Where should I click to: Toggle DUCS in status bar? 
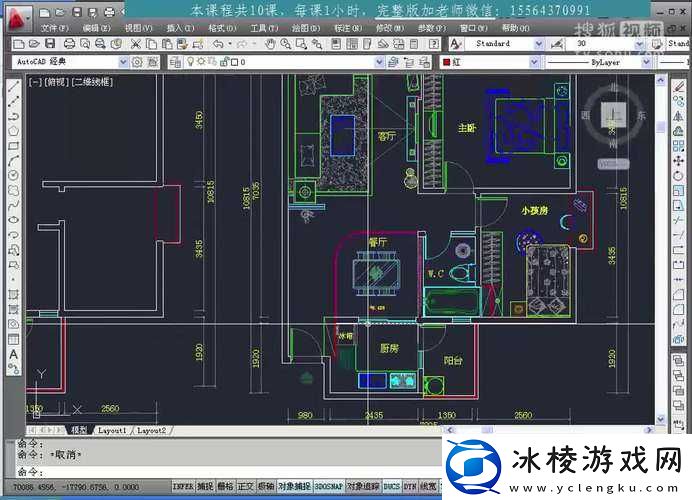point(391,486)
